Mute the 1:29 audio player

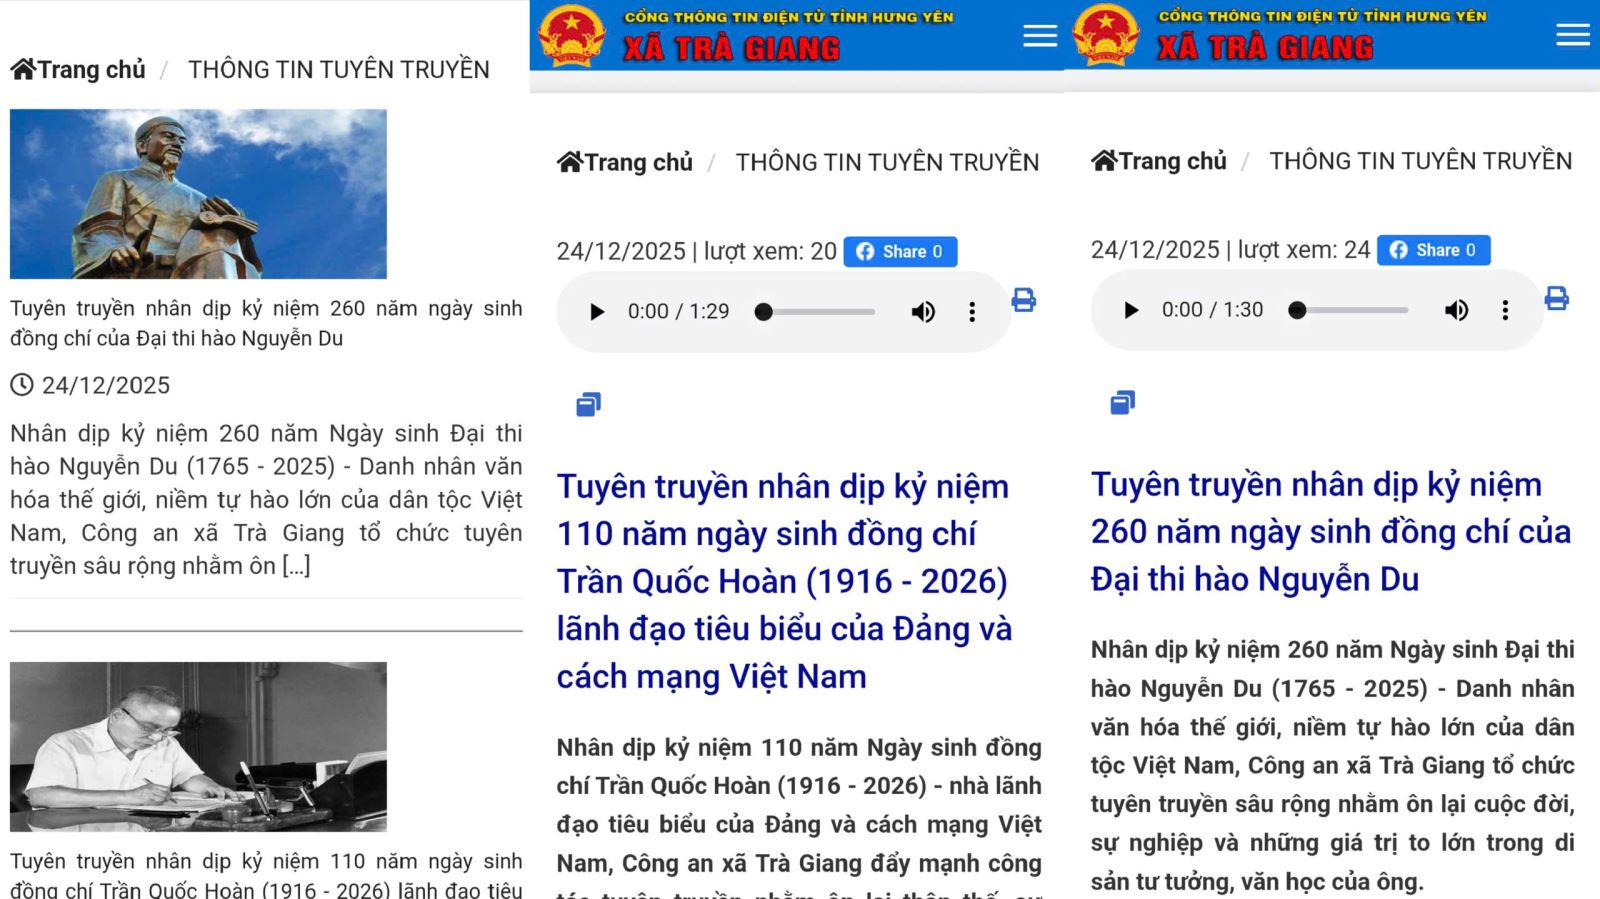pos(922,312)
